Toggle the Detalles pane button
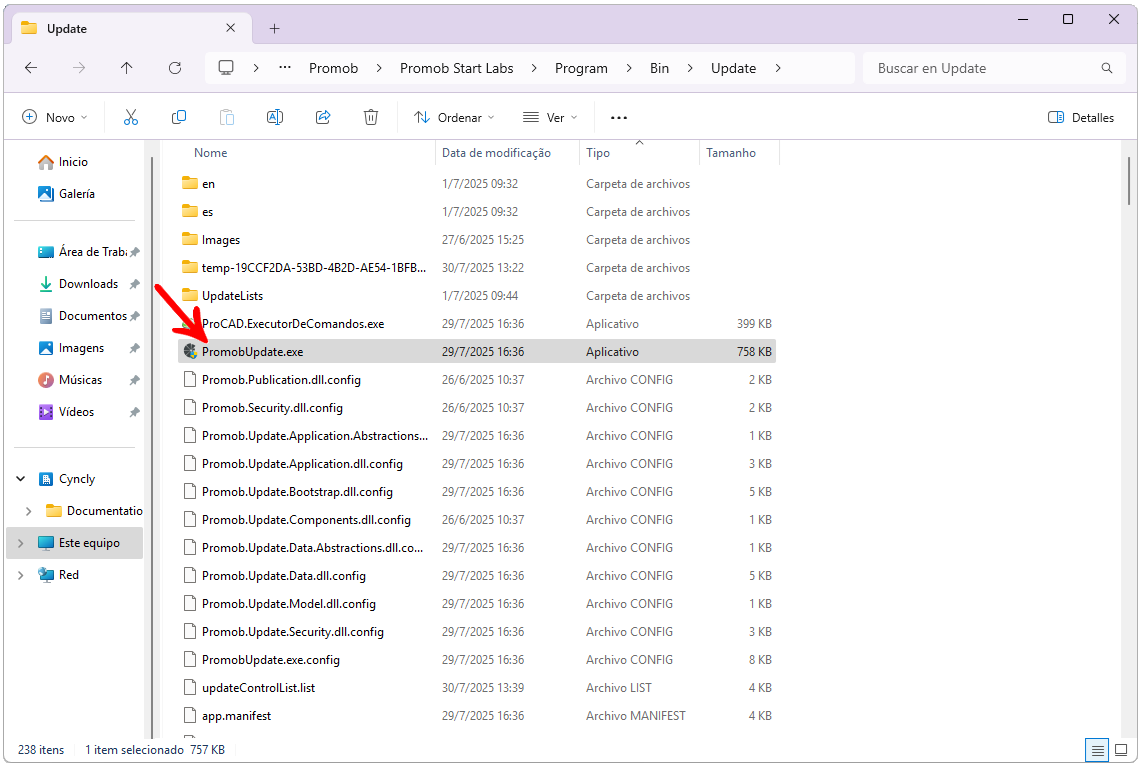1139x768 pixels. [x=1081, y=117]
